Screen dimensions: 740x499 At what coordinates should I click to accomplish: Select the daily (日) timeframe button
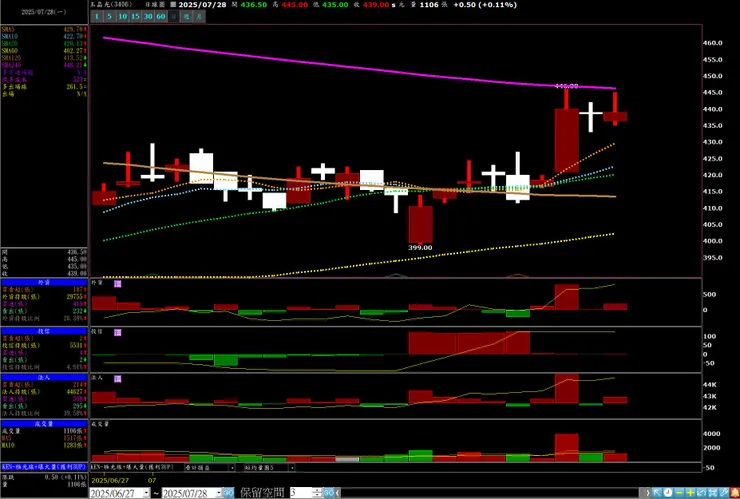174,17
